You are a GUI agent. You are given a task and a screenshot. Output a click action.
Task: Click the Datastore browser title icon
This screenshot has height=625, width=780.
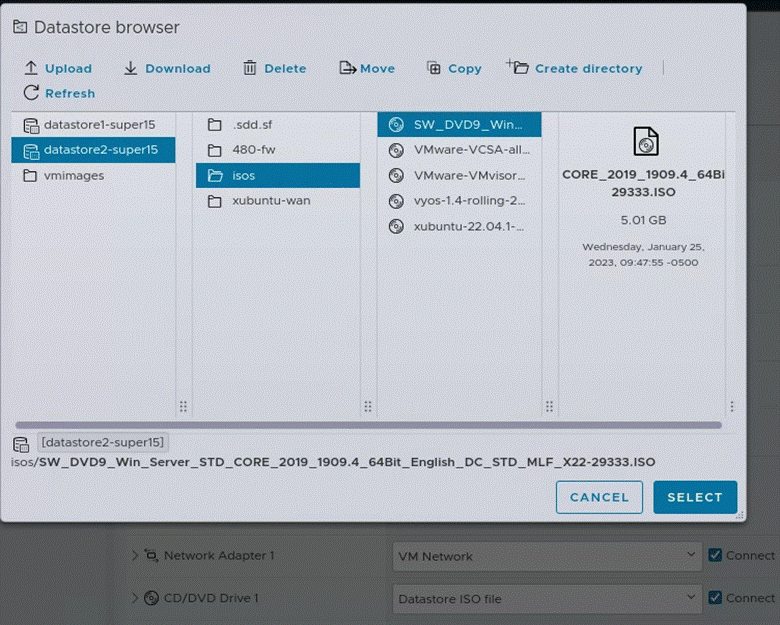[20, 27]
